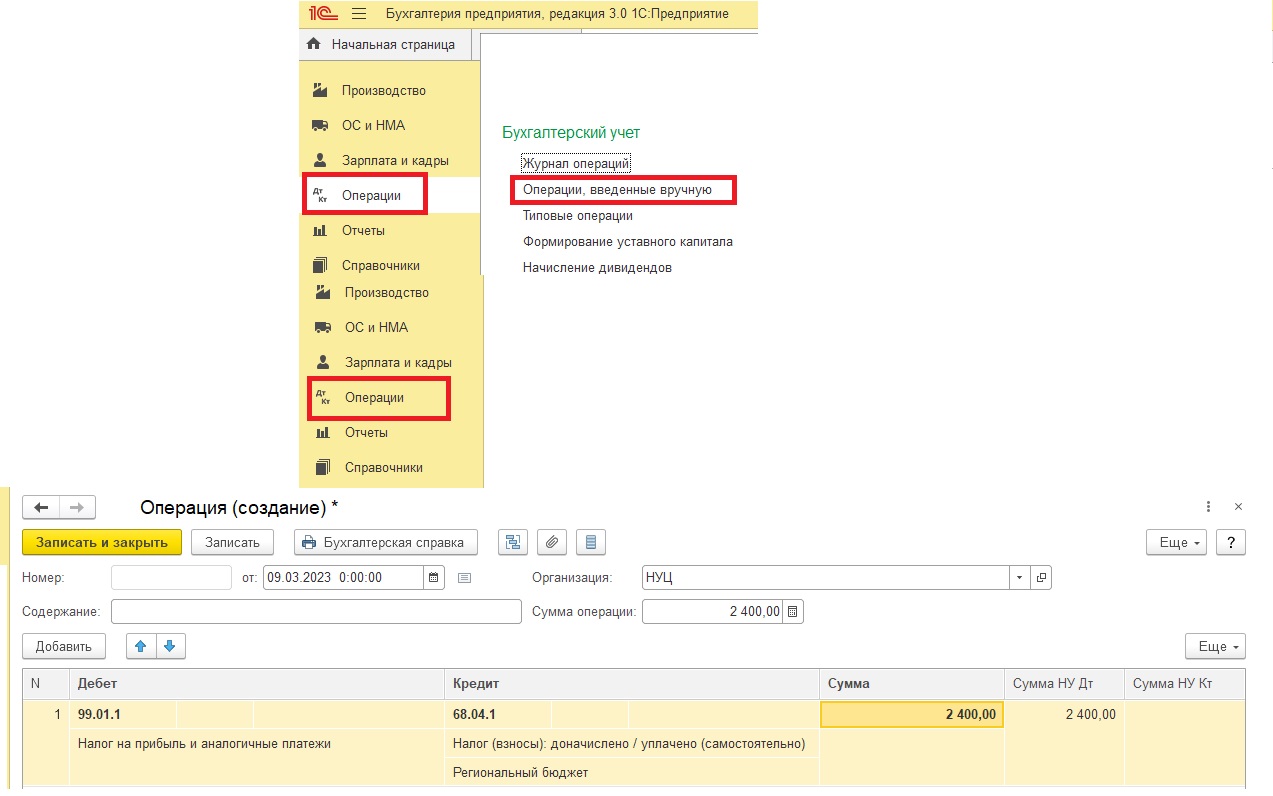Open the calculator for Сумма операции
1273x796 pixels.
[793, 611]
